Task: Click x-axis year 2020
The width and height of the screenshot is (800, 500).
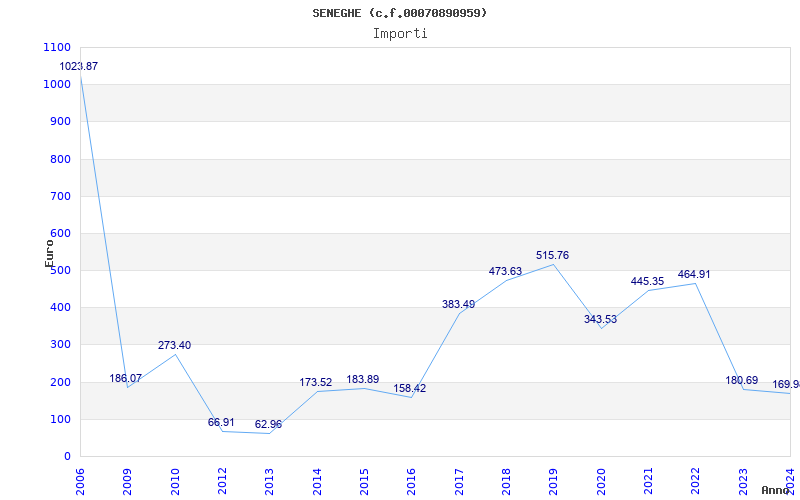Action: click(601, 482)
